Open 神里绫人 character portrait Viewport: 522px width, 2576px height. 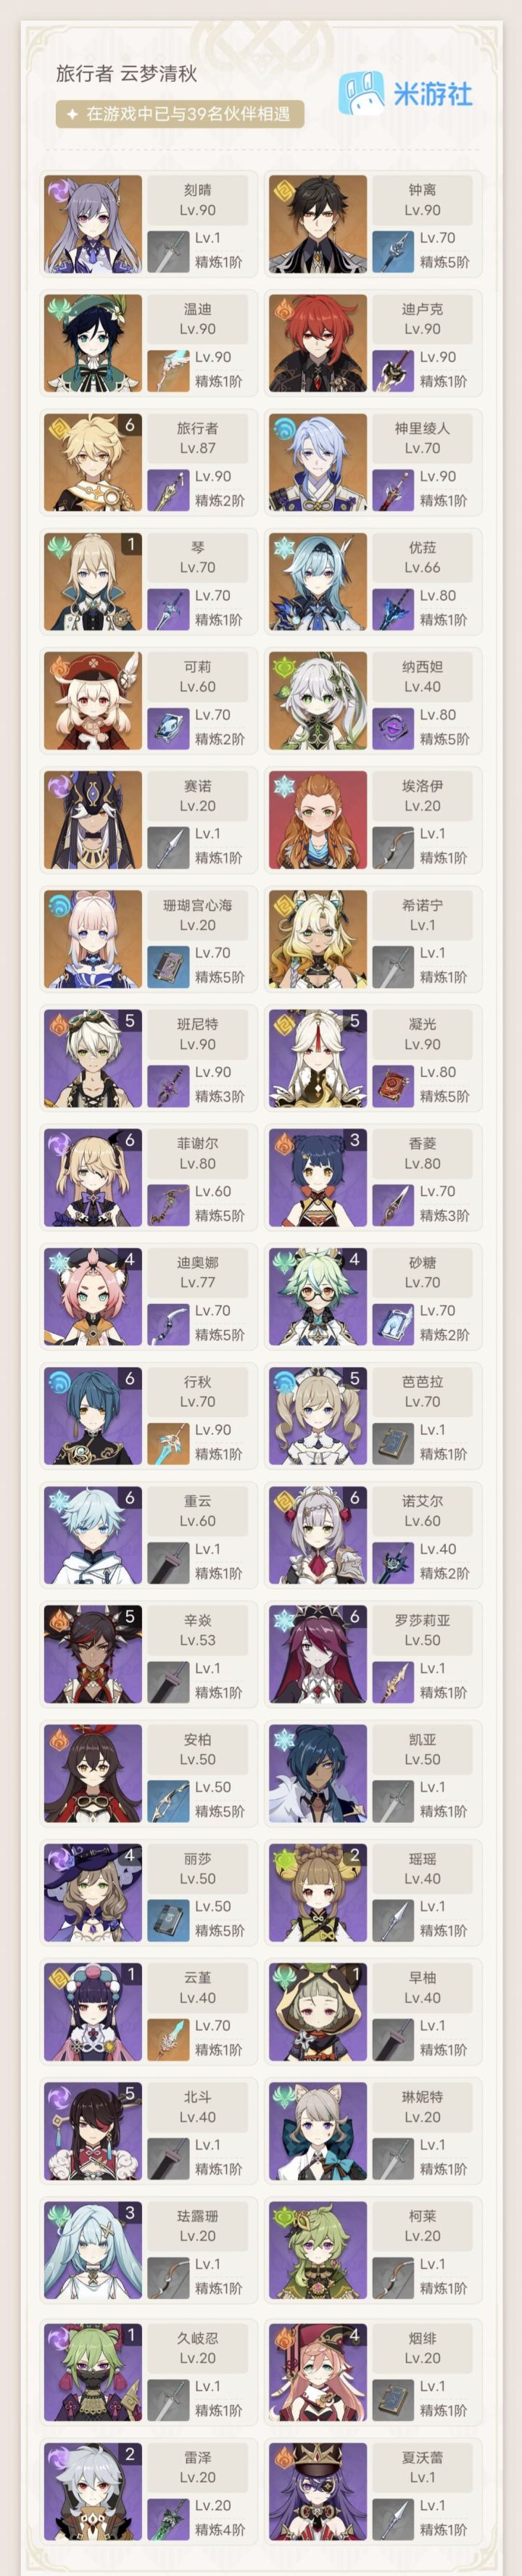[x=318, y=462]
